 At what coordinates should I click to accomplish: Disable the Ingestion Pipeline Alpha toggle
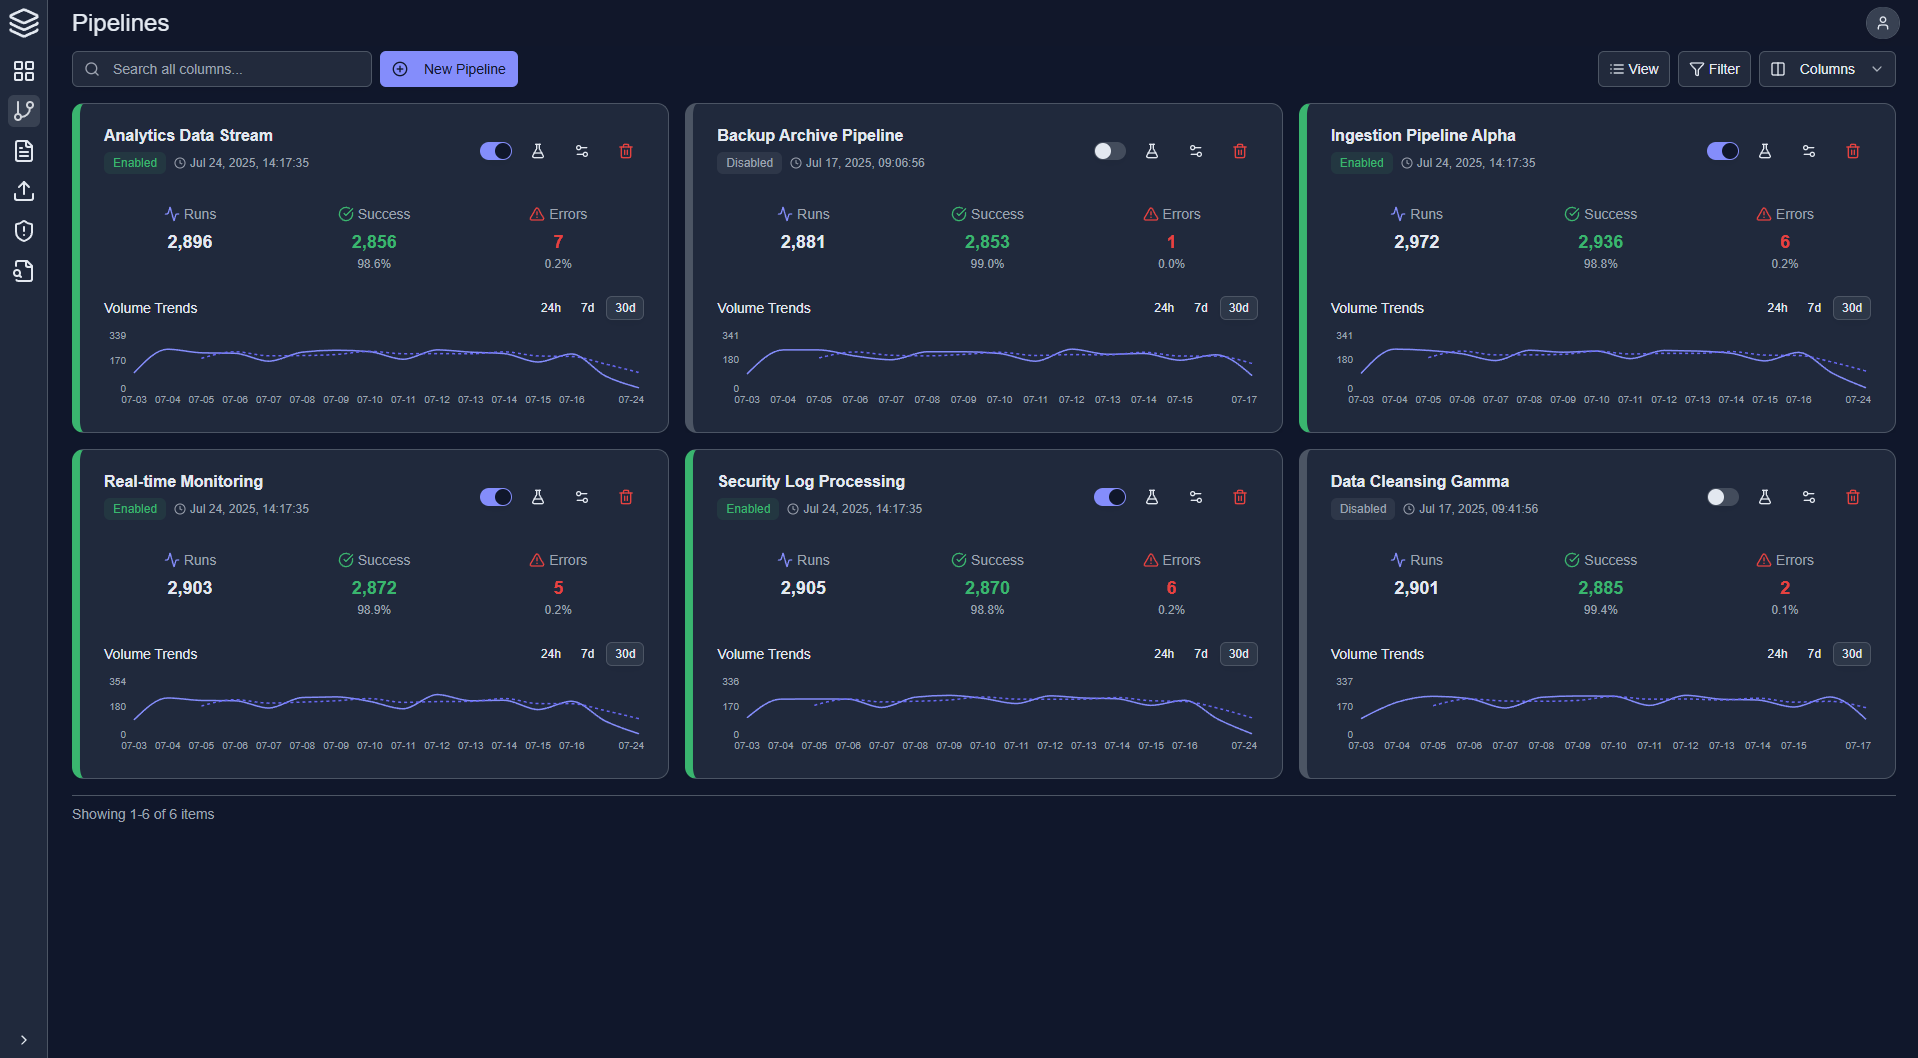1722,150
